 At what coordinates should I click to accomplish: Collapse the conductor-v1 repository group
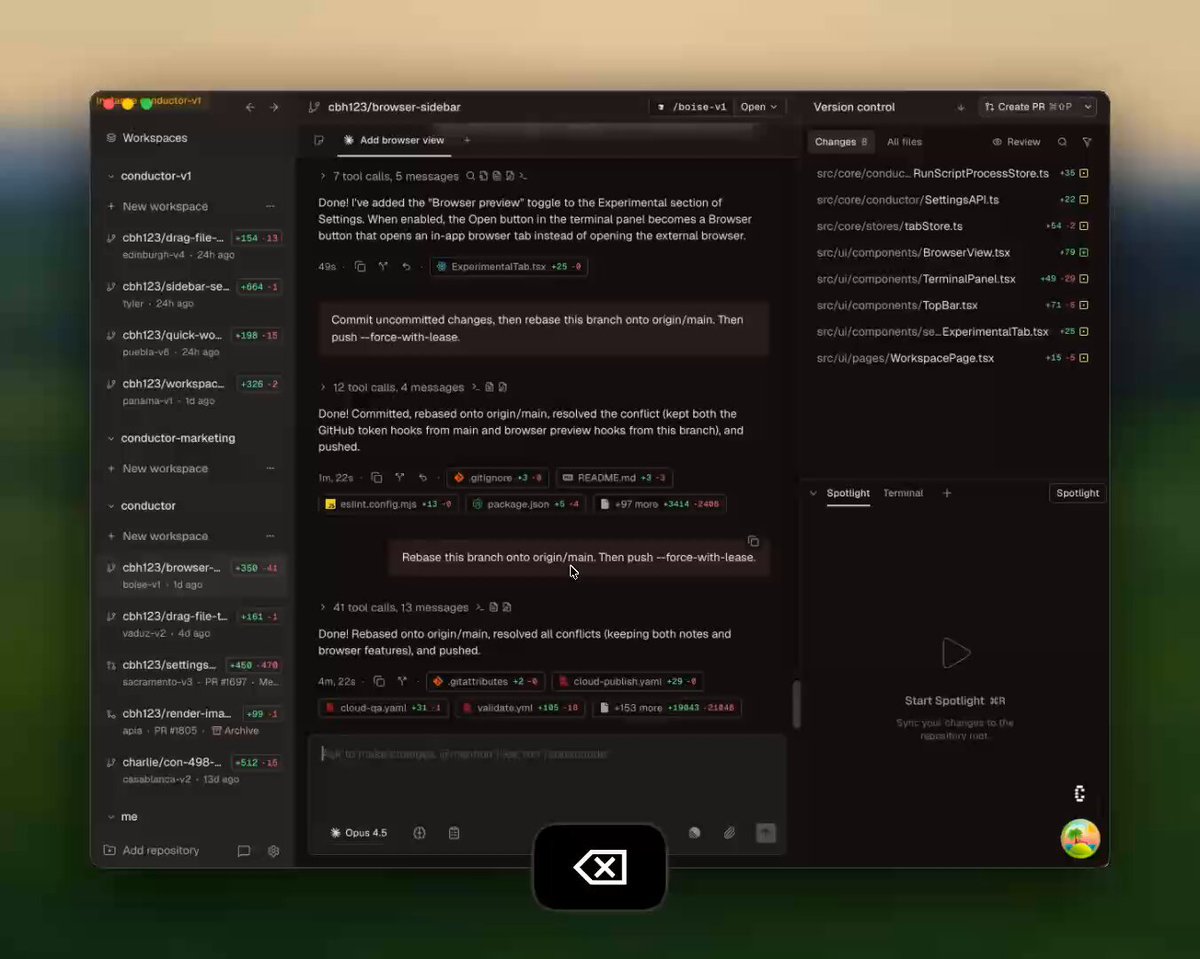tap(111, 176)
